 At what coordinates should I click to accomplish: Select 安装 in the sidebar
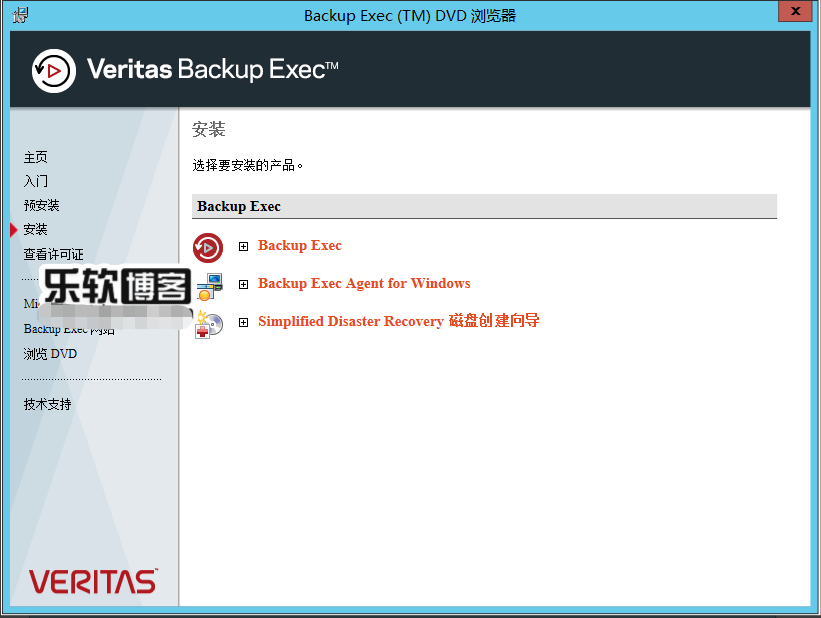[x=36, y=229]
